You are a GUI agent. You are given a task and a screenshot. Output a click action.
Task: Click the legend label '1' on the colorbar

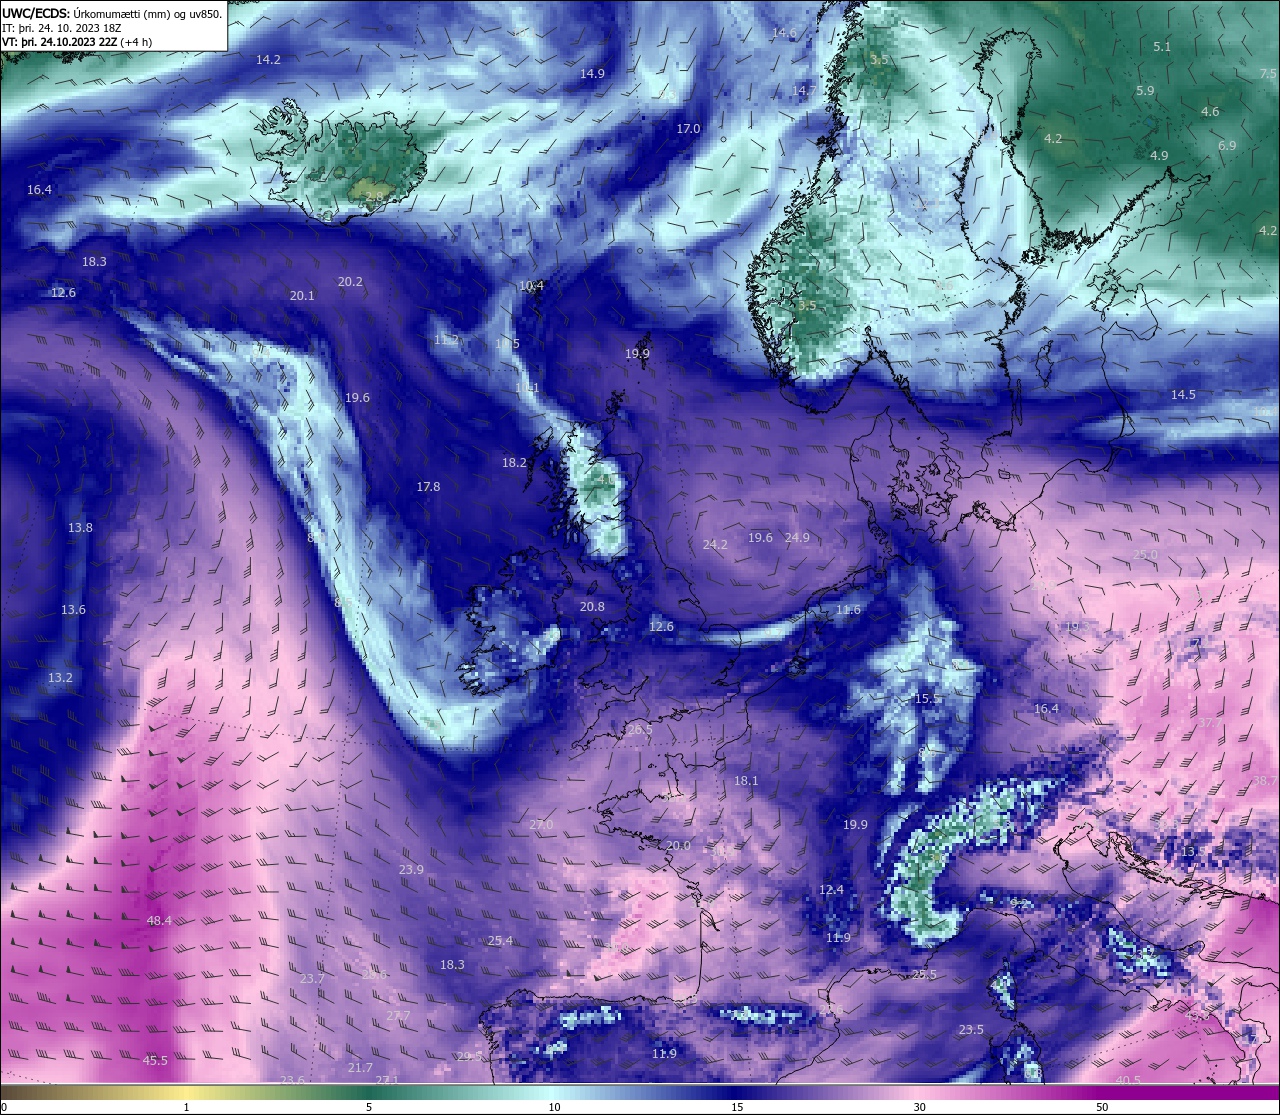coord(187,1107)
